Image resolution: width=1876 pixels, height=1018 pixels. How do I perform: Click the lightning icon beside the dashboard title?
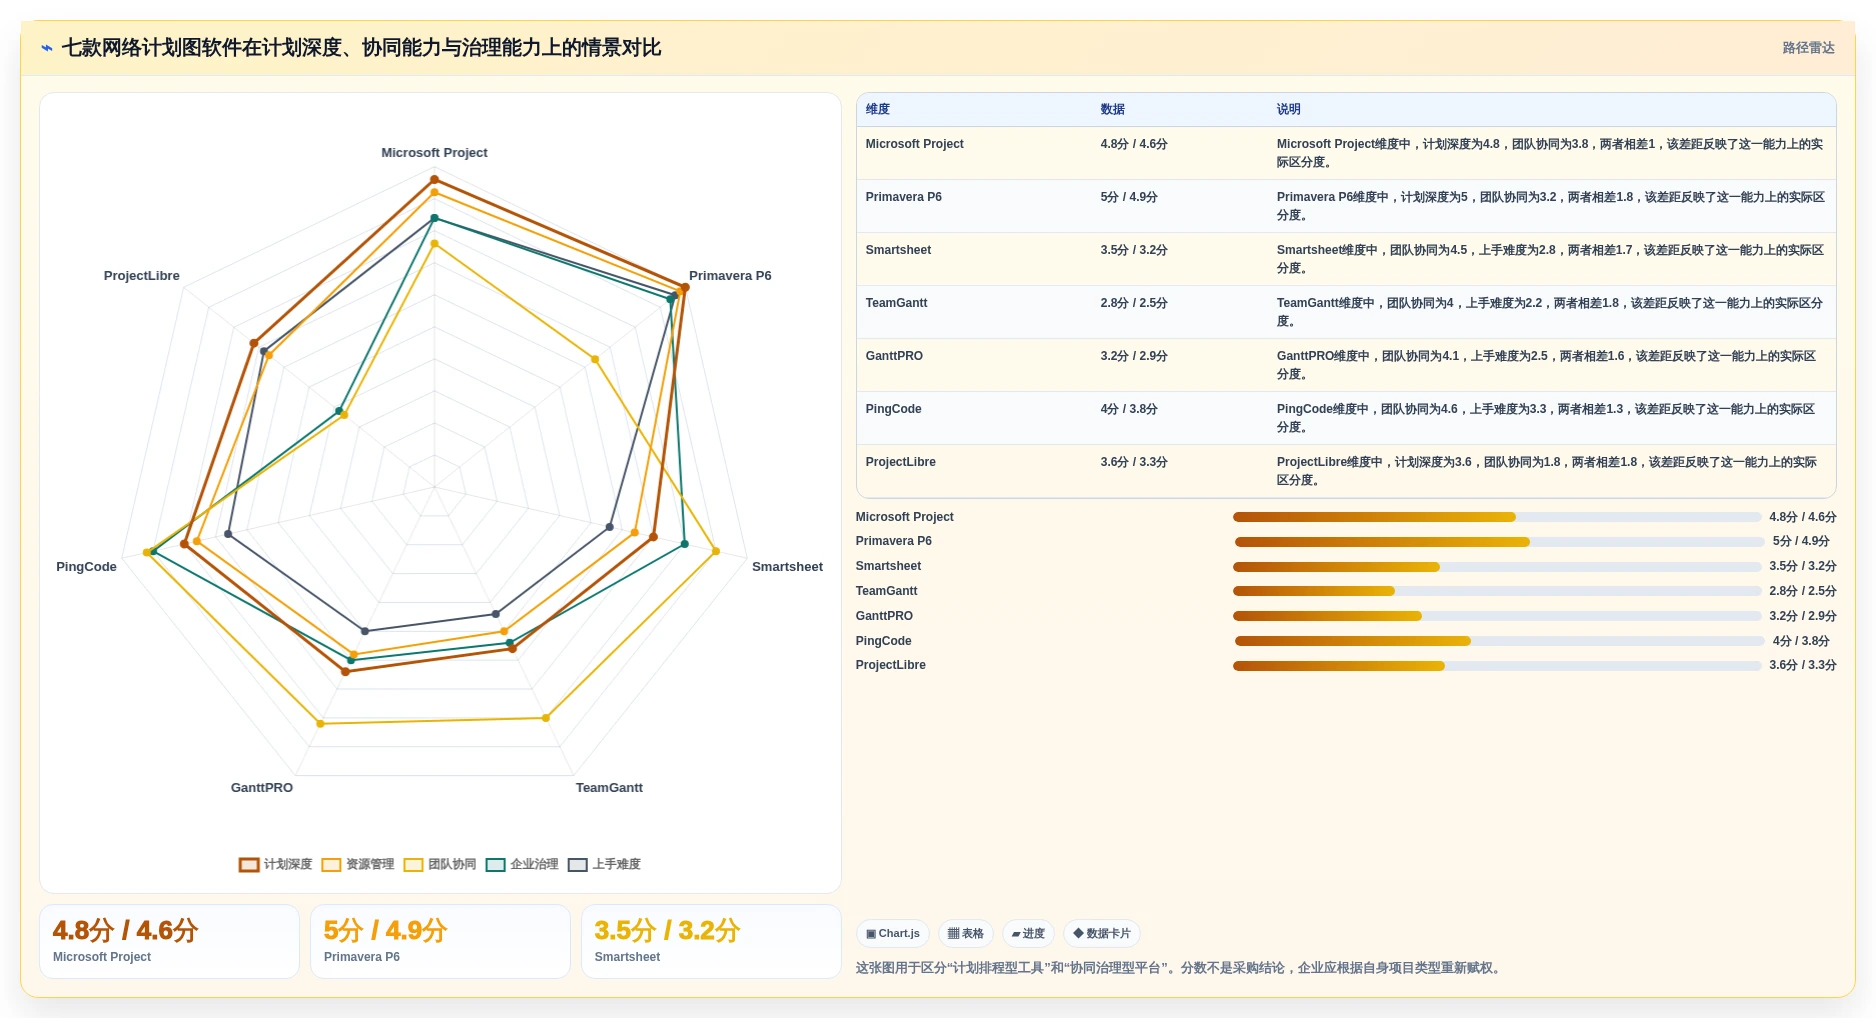point(47,48)
